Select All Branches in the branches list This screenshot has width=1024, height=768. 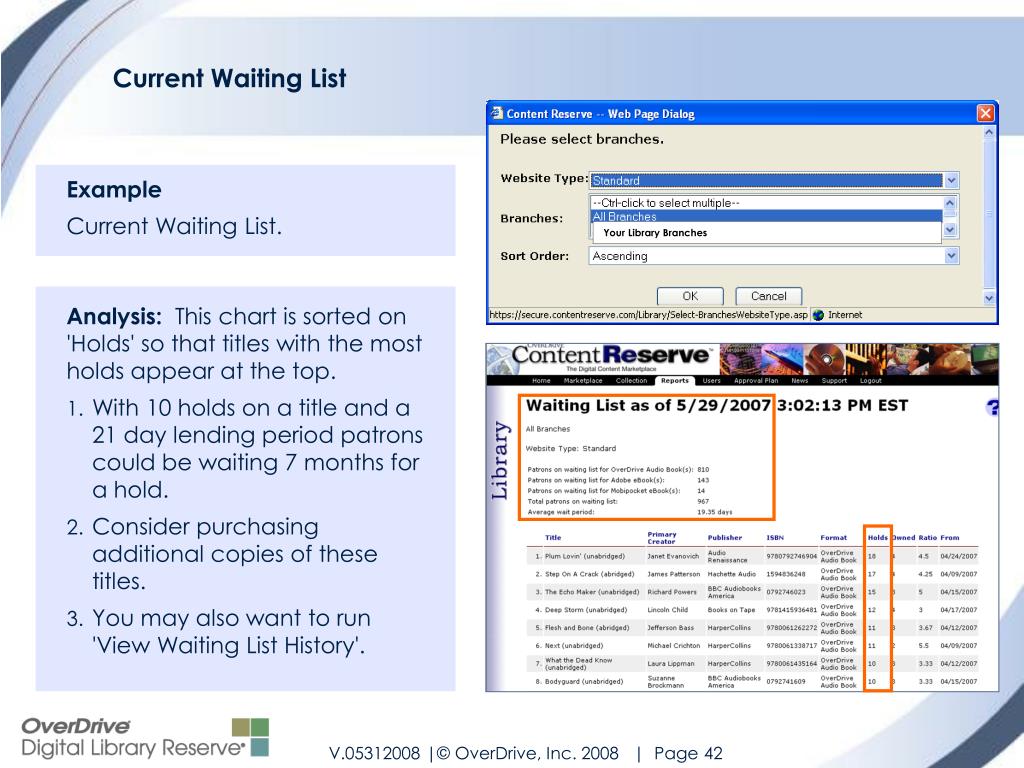click(x=765, y=216)
